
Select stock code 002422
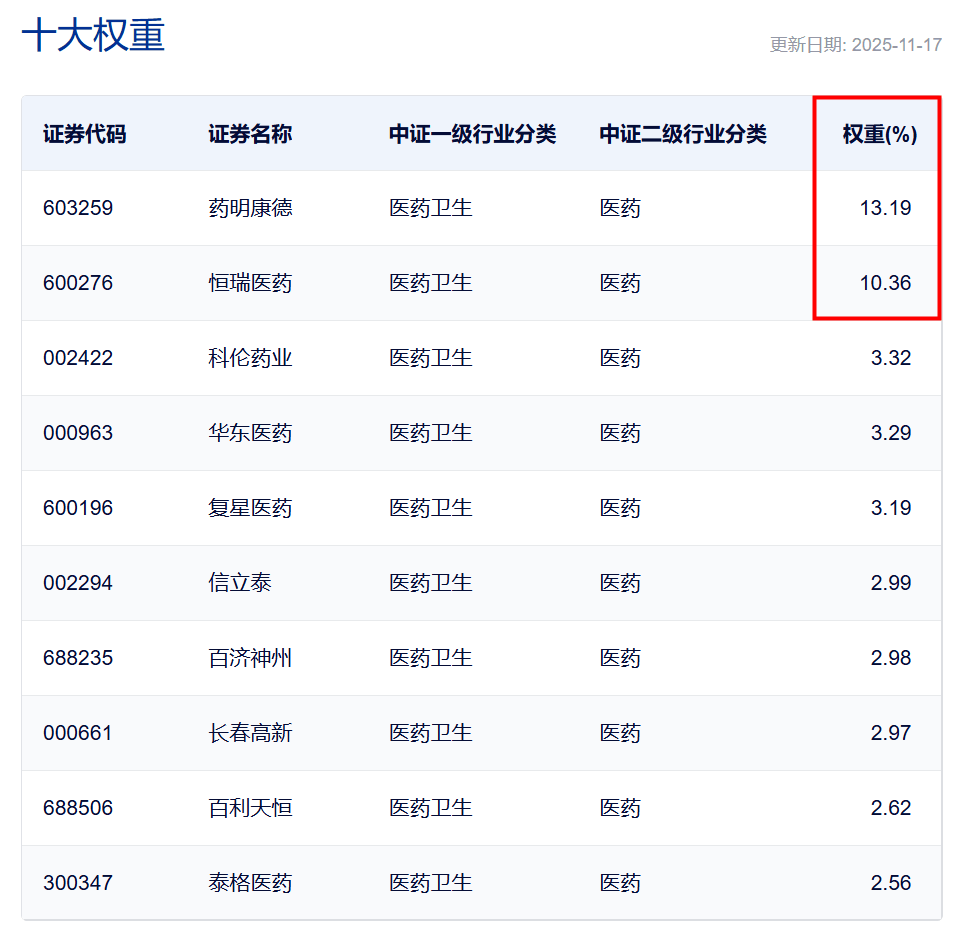click(x=78, y=358)
